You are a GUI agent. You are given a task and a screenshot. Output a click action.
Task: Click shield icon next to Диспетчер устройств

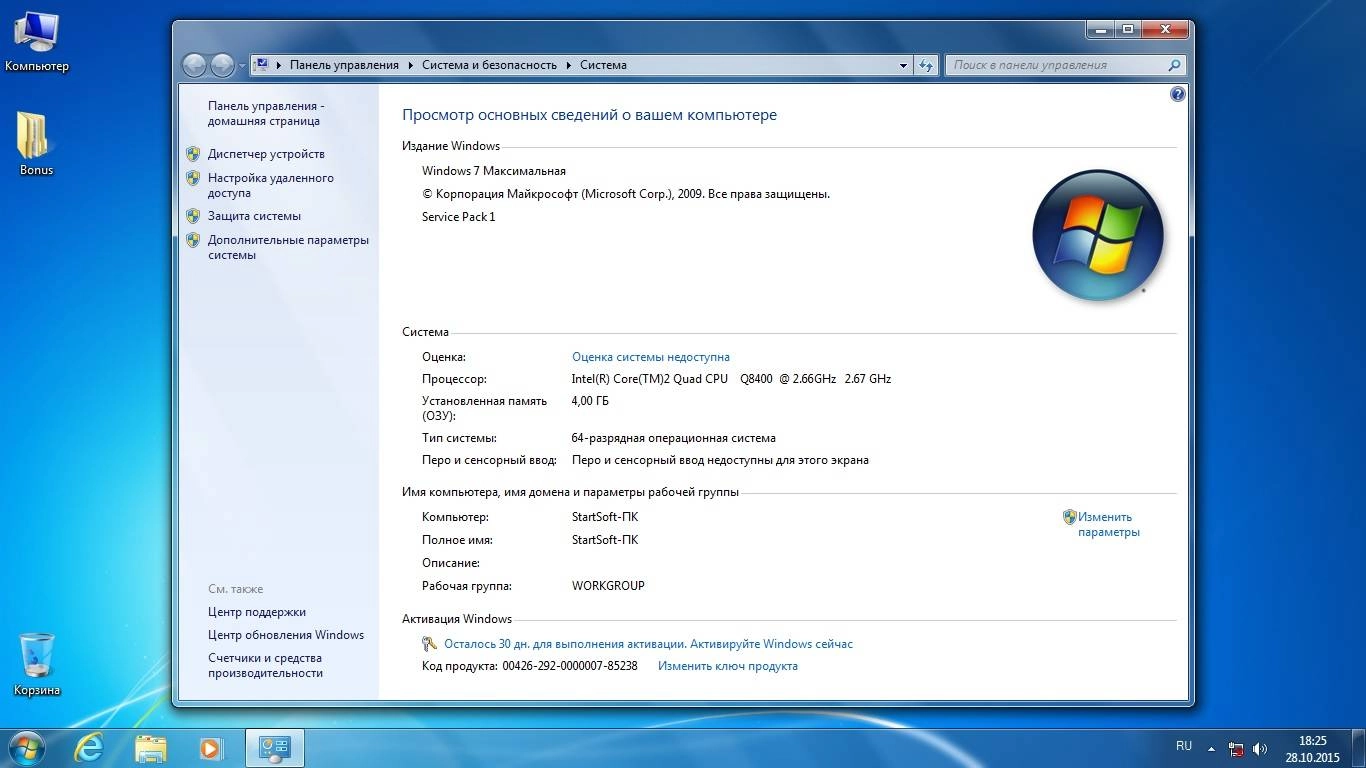193,154
